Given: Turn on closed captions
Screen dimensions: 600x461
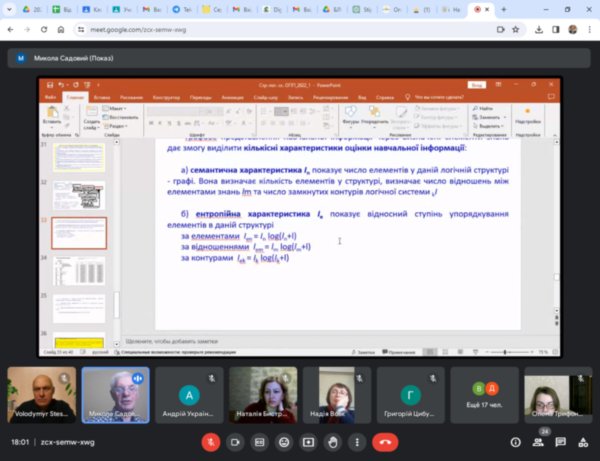Looking at the screenshot, I should 260,441.
